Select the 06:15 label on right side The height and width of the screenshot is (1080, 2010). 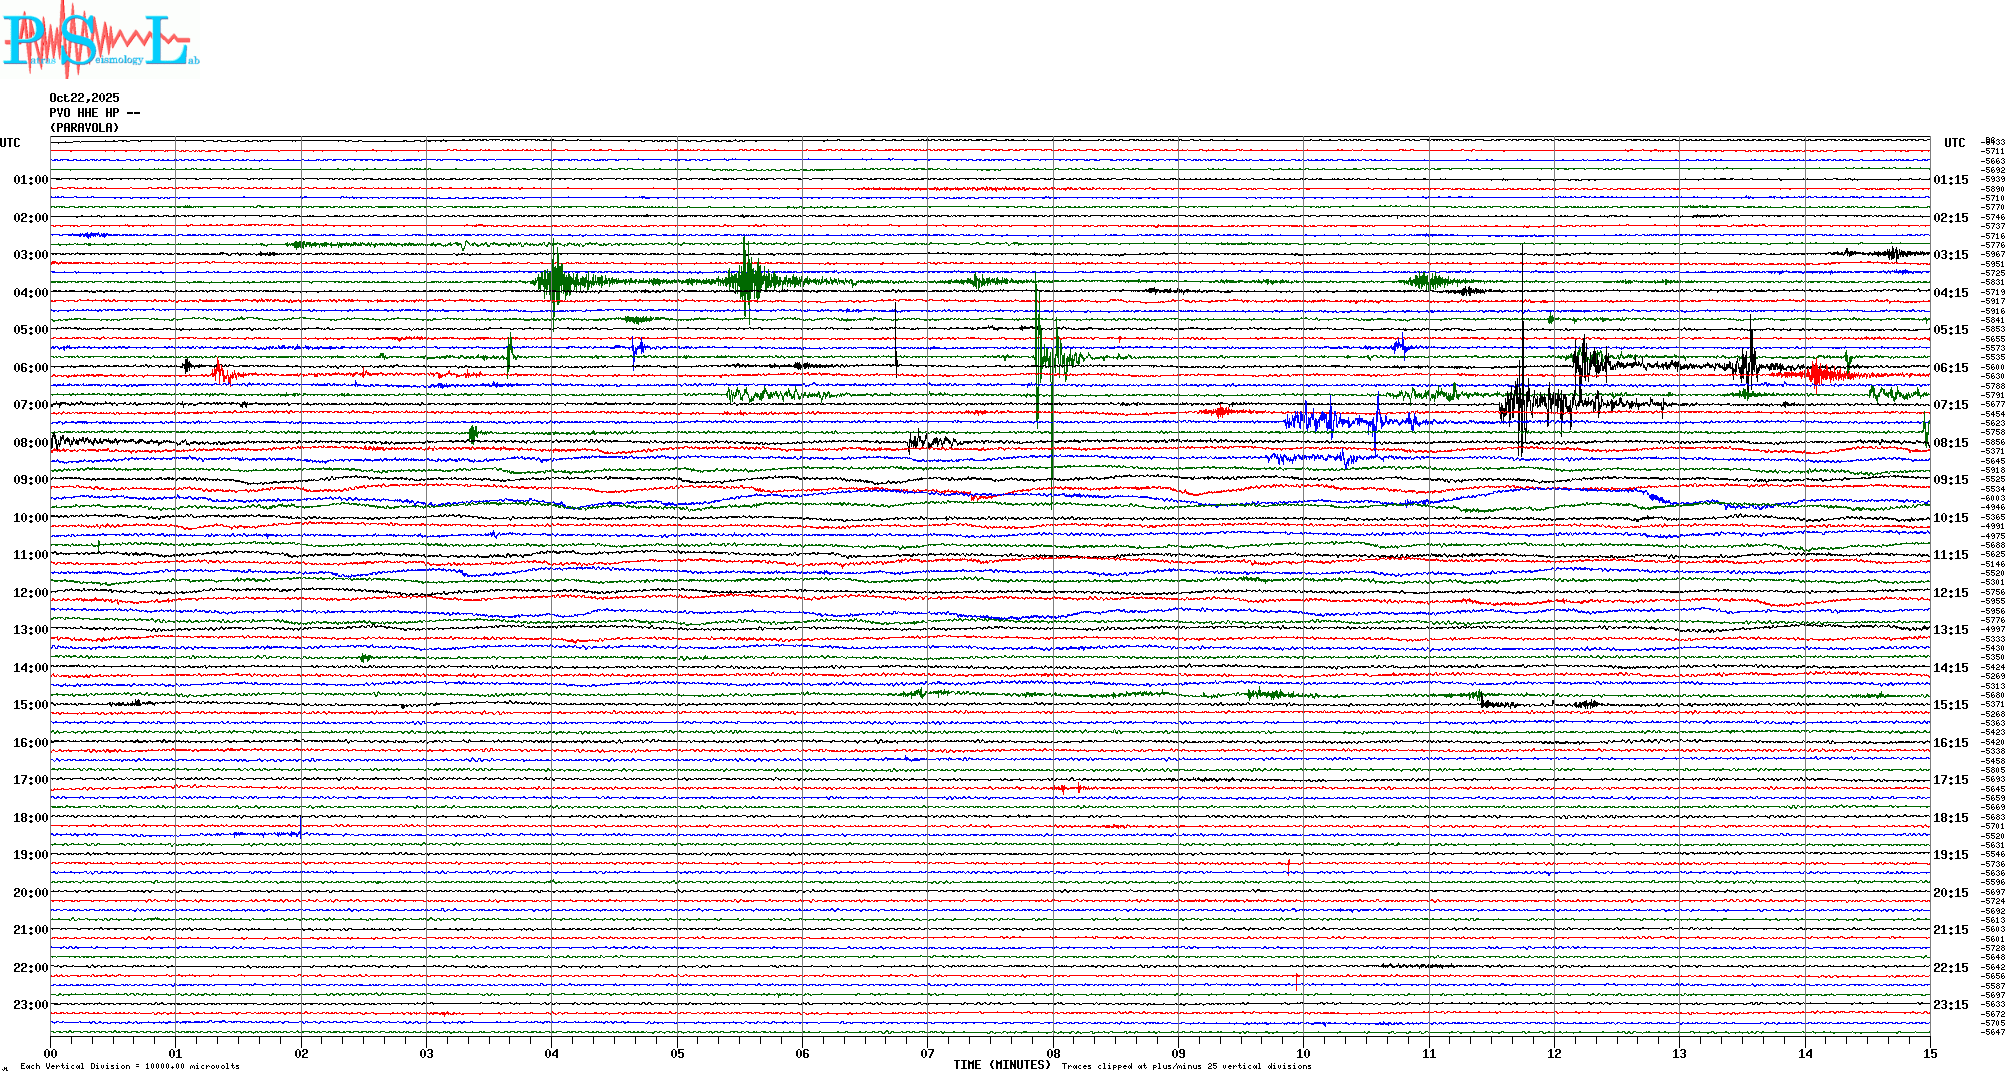click(1950, 368)
